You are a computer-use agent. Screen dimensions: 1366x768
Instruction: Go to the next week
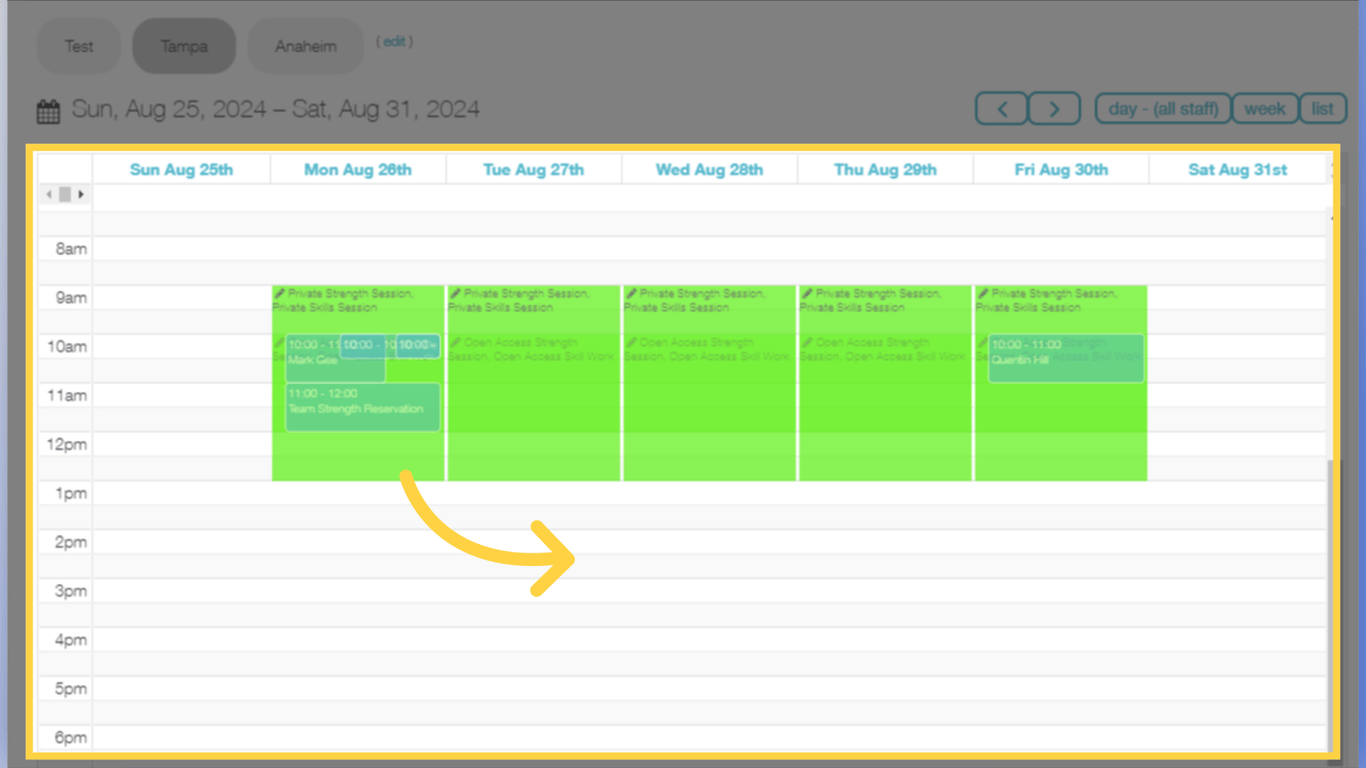(x=1054, y=108)
